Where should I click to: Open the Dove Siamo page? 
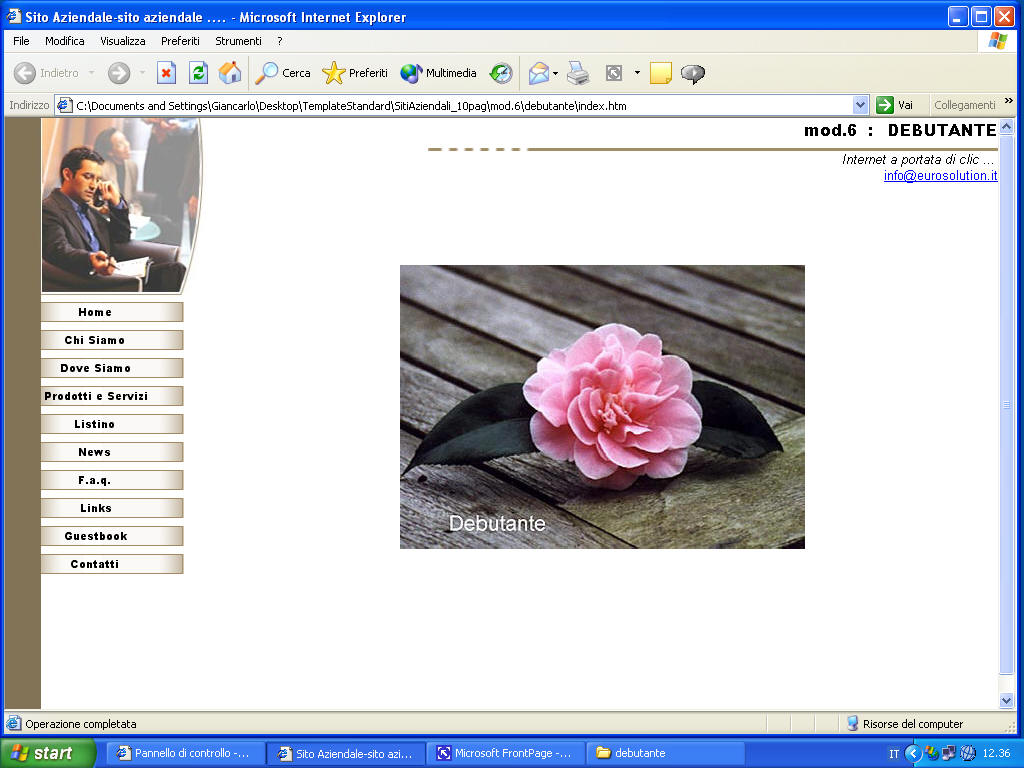coord(112,368)
